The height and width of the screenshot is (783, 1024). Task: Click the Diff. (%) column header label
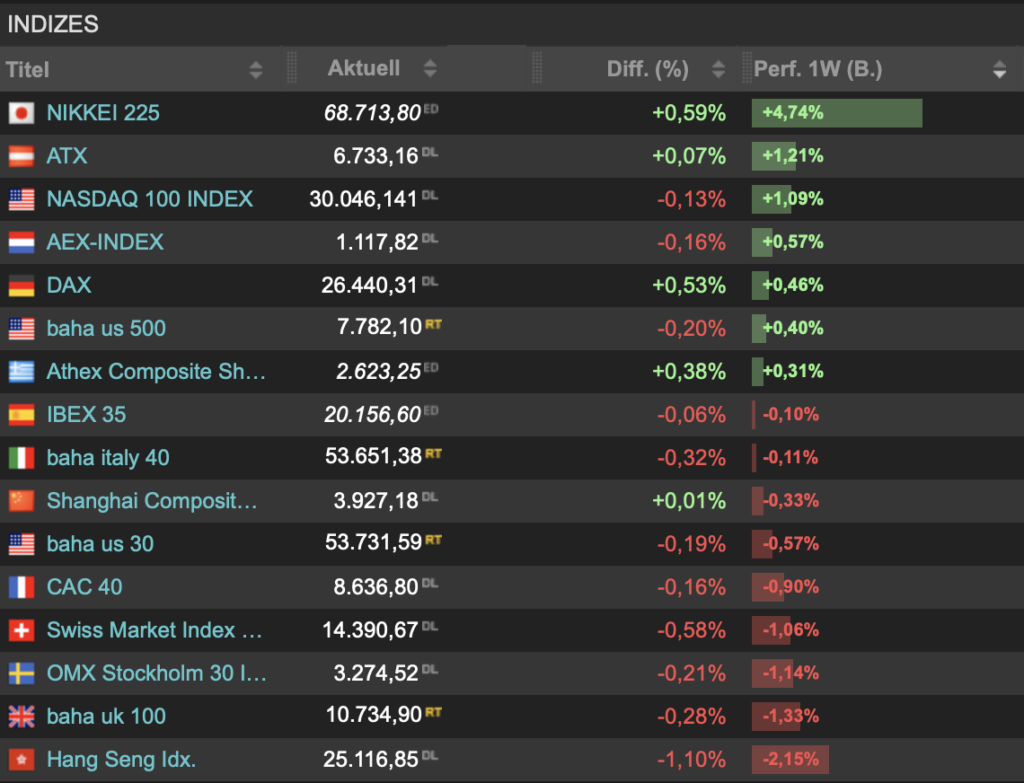tap(647, 69)
